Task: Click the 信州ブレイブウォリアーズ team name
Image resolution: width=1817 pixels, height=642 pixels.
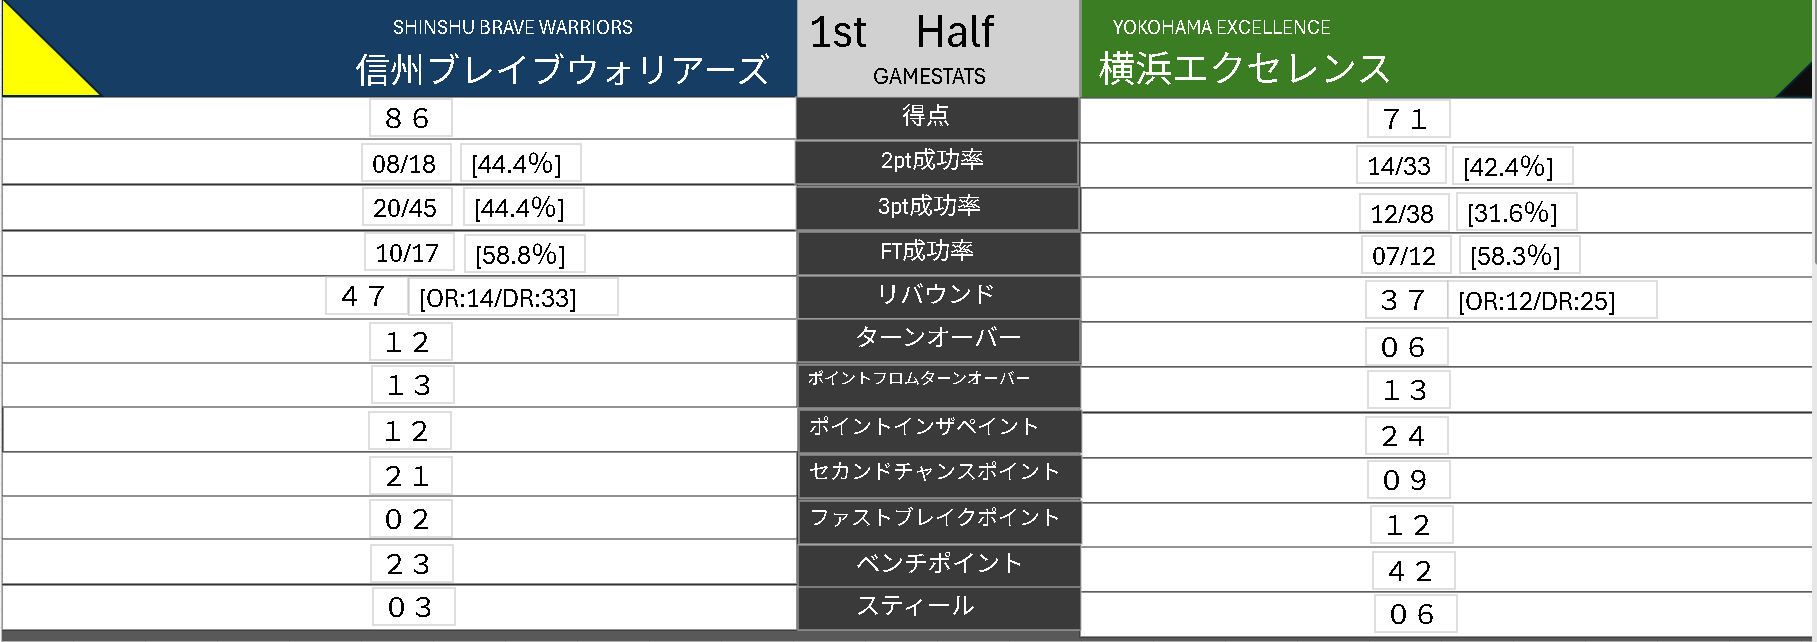Action: [562, 69]
